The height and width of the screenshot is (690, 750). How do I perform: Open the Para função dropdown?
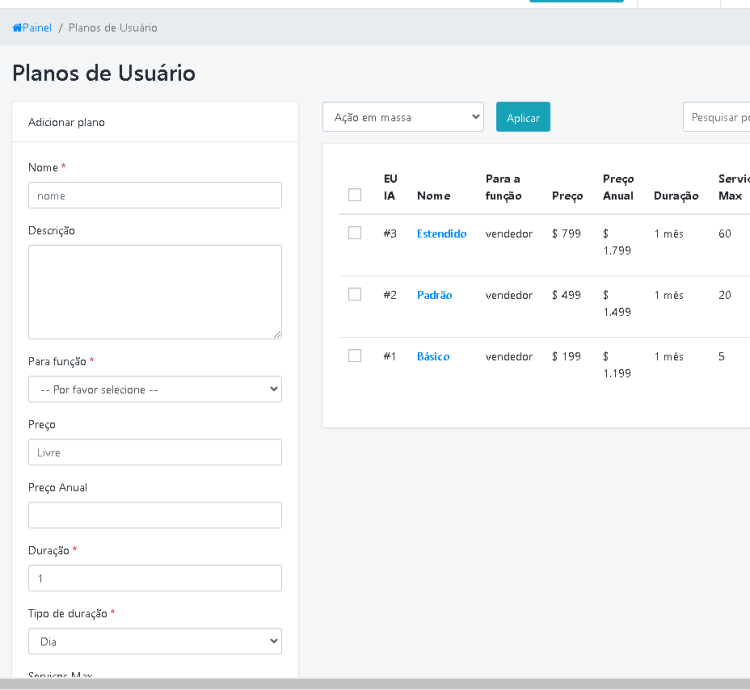[x=155, y=389]
